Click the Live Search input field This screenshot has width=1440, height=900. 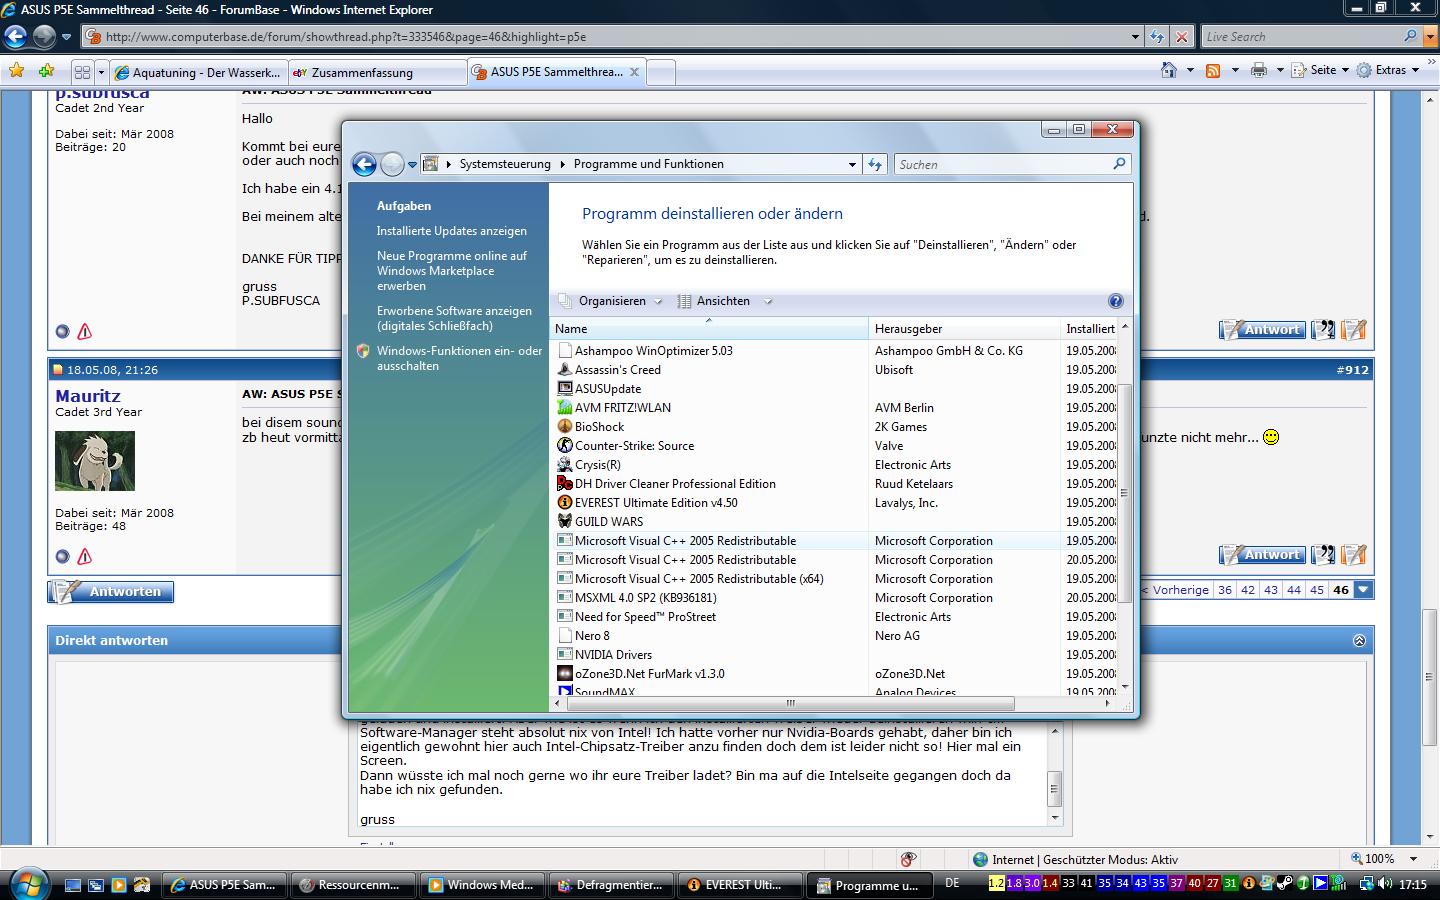coord(1300,37)
